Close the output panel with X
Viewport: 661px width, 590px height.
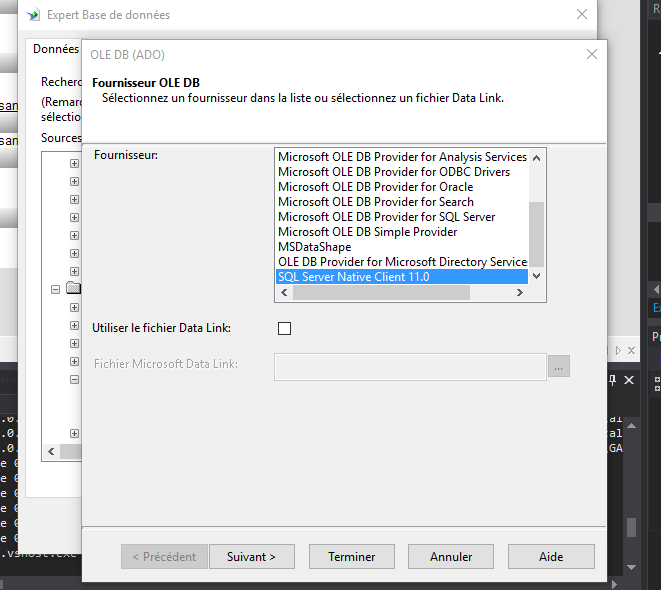tap(629, 380)
